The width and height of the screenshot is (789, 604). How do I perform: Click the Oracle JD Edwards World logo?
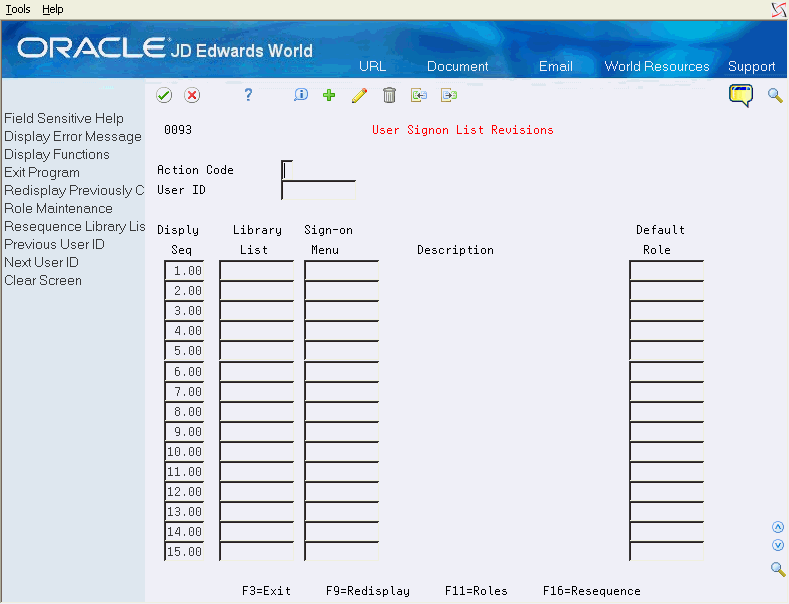coord(165,48)
